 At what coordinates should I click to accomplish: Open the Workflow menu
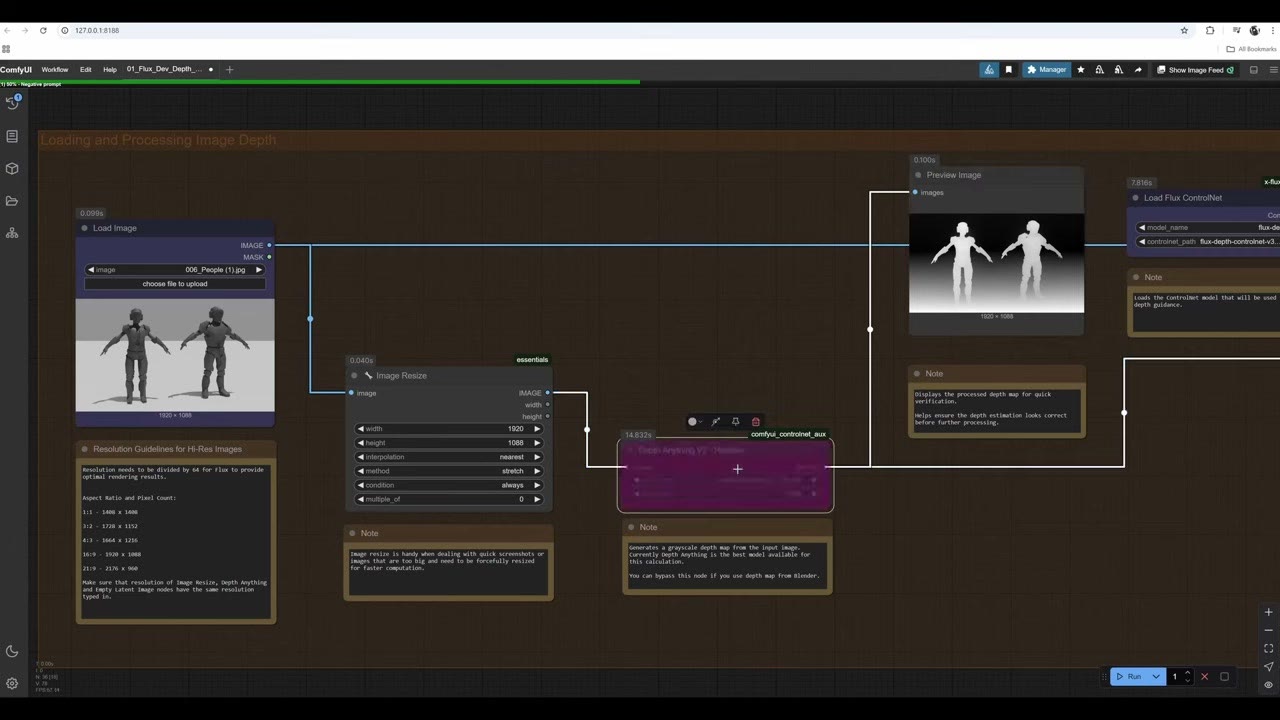[55, 70]
